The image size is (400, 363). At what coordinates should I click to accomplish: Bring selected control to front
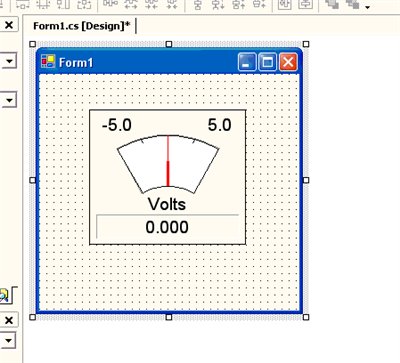tap(332, 4)
